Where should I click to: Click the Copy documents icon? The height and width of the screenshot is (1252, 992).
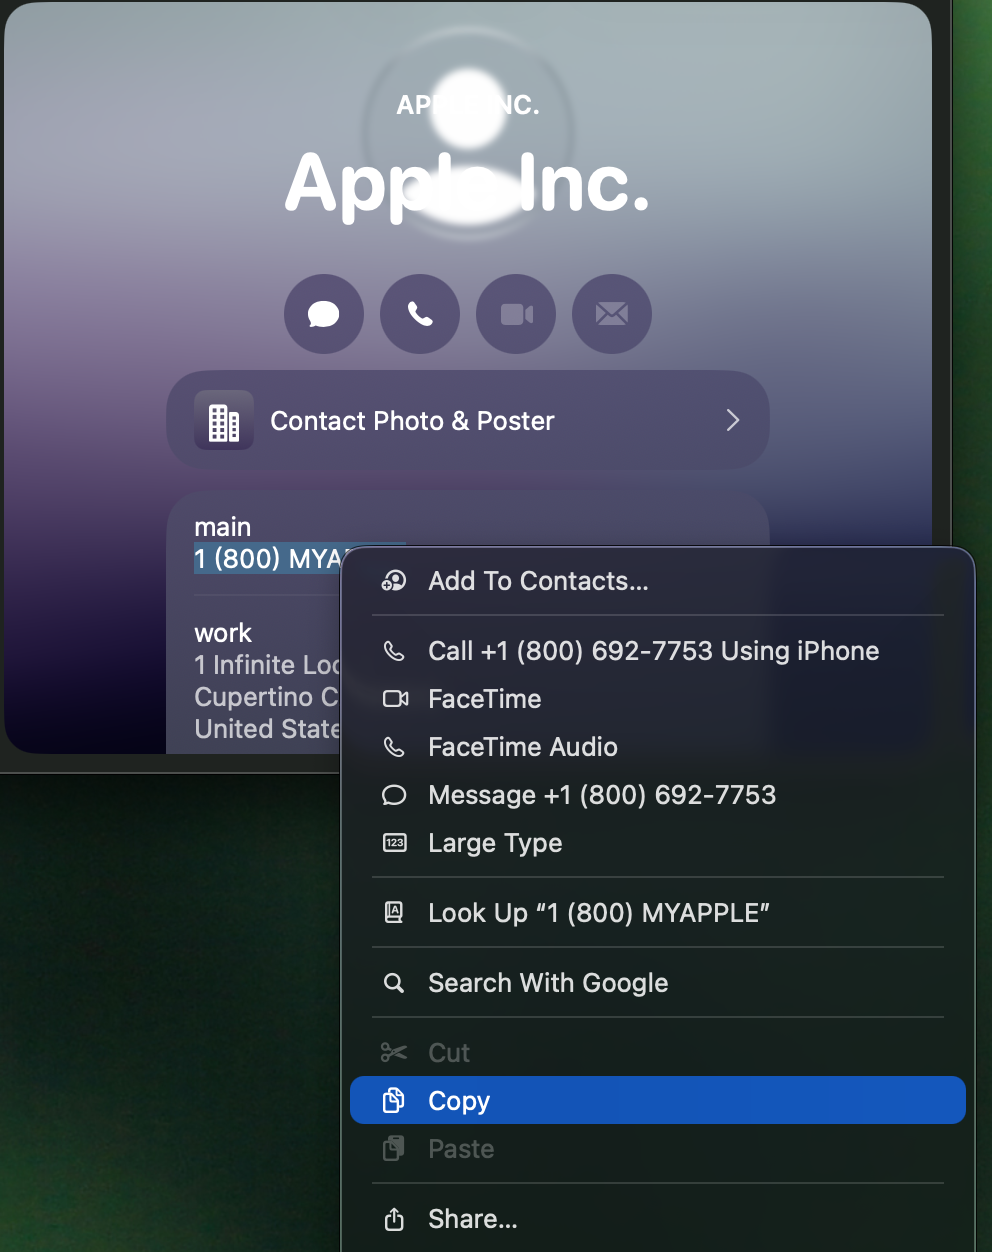(x=394, y=1100)
